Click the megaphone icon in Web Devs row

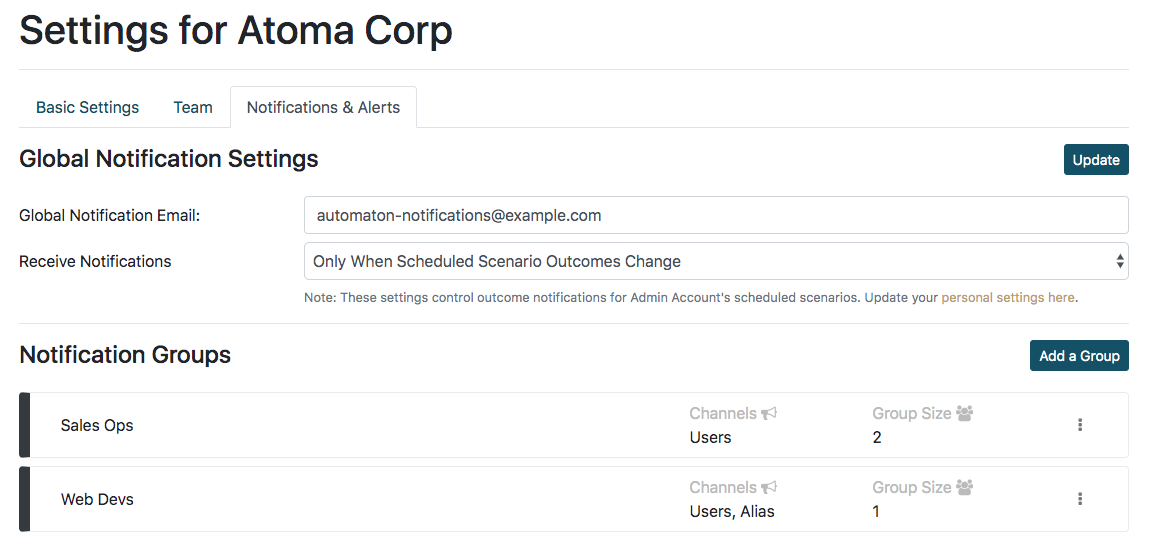pos(769,487)
